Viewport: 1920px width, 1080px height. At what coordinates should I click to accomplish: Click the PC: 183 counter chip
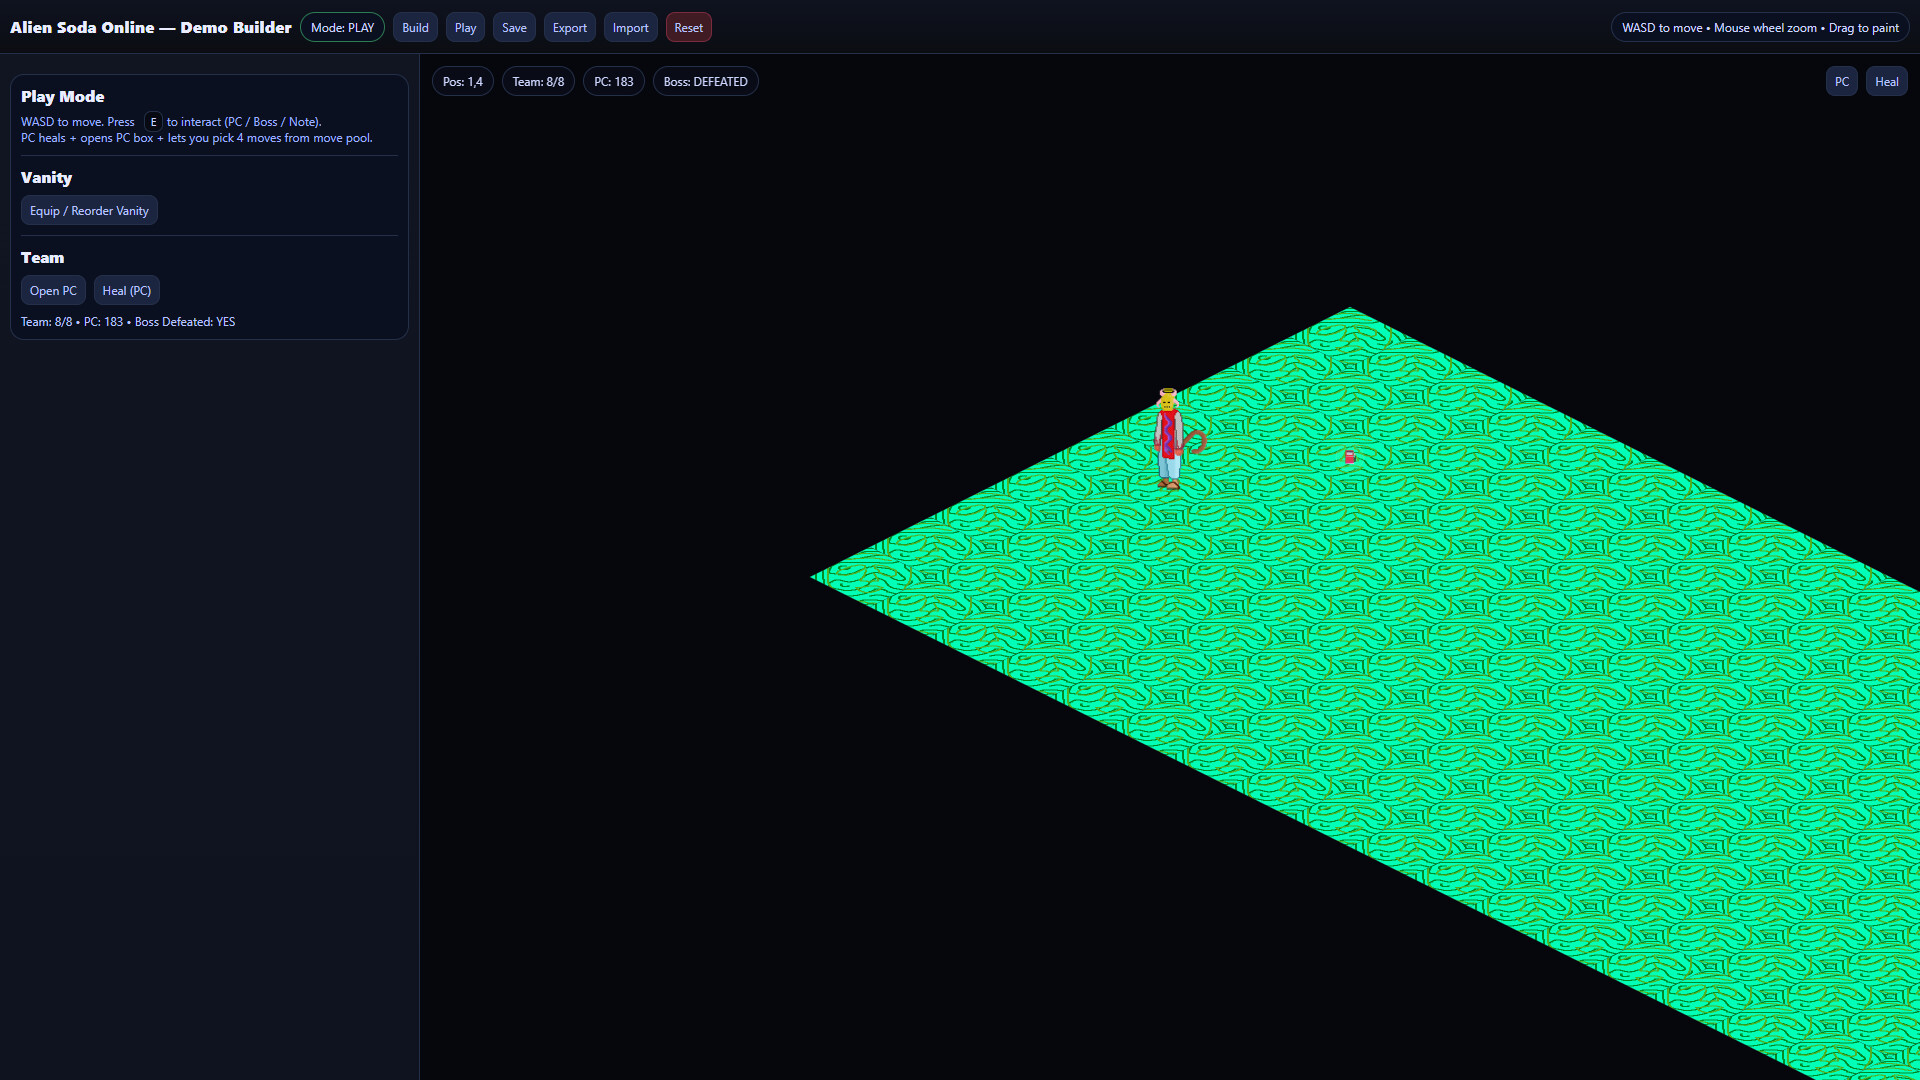click(613, 81)
